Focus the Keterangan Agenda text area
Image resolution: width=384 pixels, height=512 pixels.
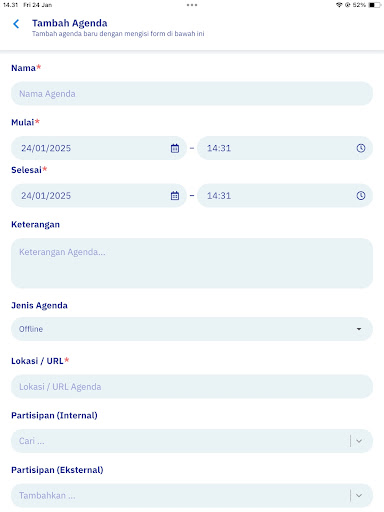pyautogui.click(x=192, y=263)
